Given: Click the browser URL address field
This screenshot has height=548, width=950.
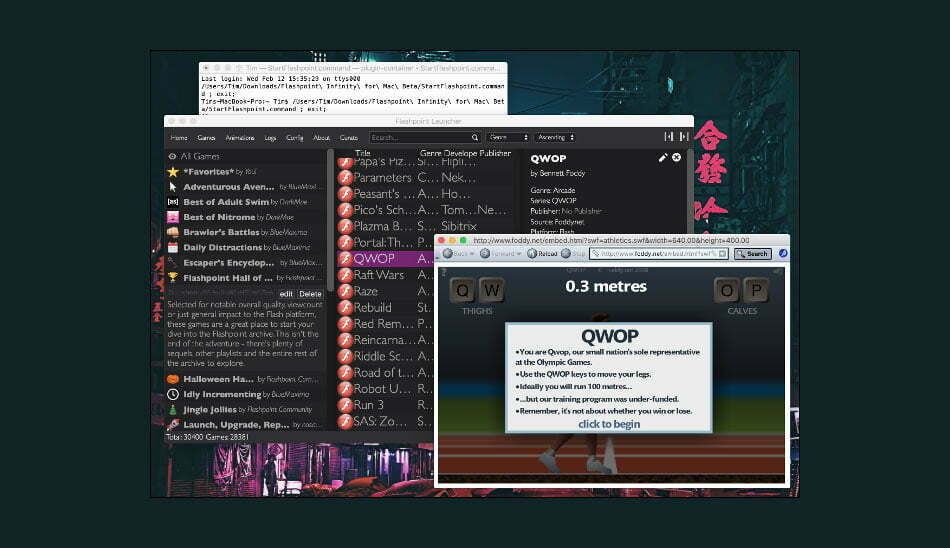Looking at the screenshot, I should click(x=659, y=253).
